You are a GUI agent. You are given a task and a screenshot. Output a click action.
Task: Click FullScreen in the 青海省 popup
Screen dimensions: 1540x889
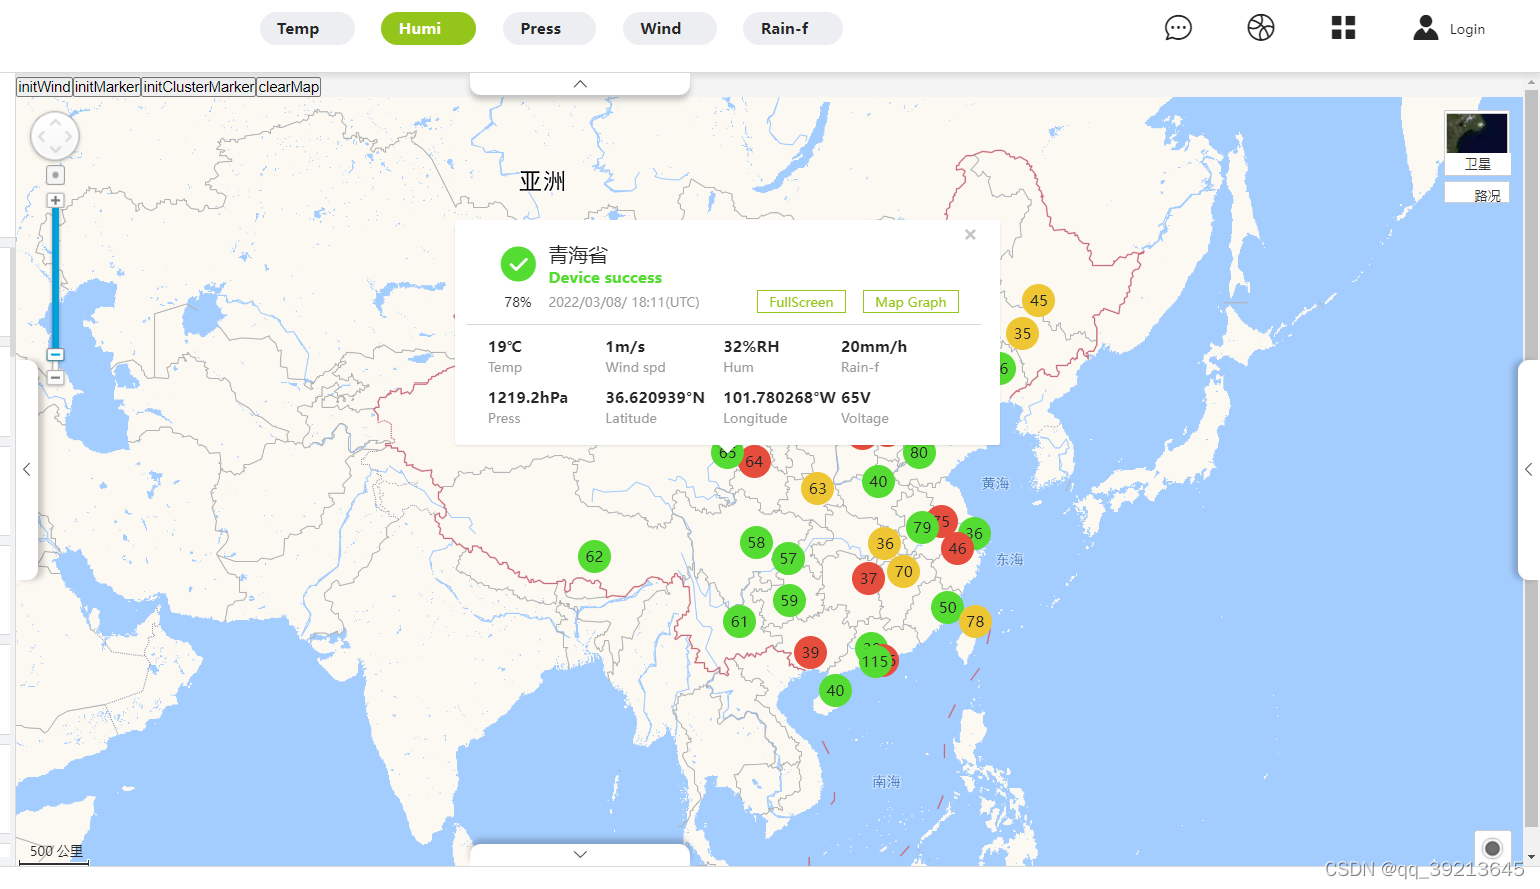click(800, 301)
